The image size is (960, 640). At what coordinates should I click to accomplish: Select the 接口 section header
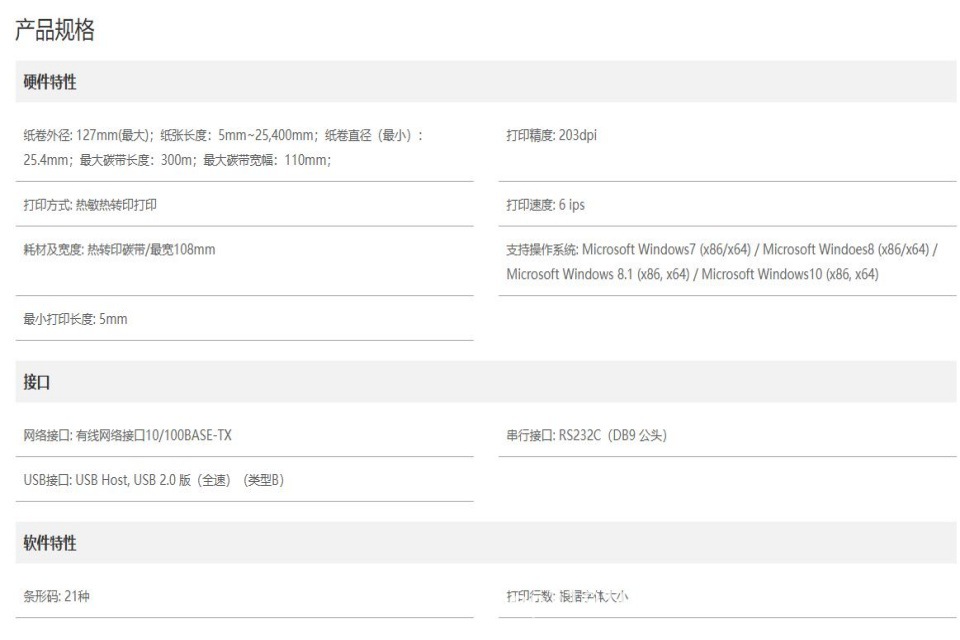(x=37, y=382)
